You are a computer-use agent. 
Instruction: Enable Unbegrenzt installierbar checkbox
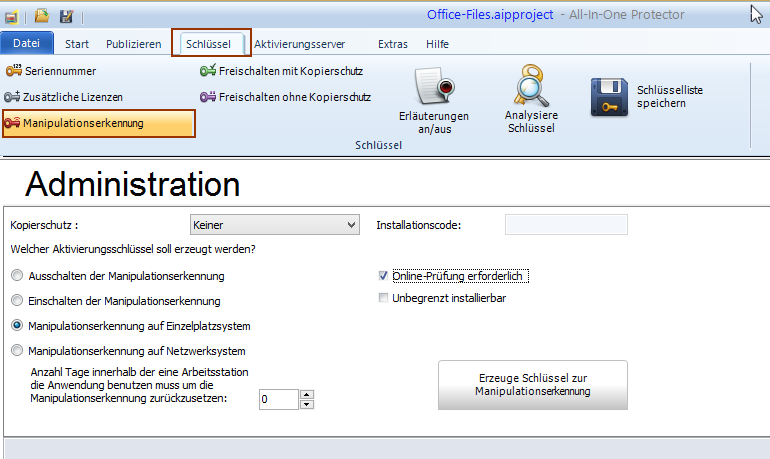click(x=384, y=298)
